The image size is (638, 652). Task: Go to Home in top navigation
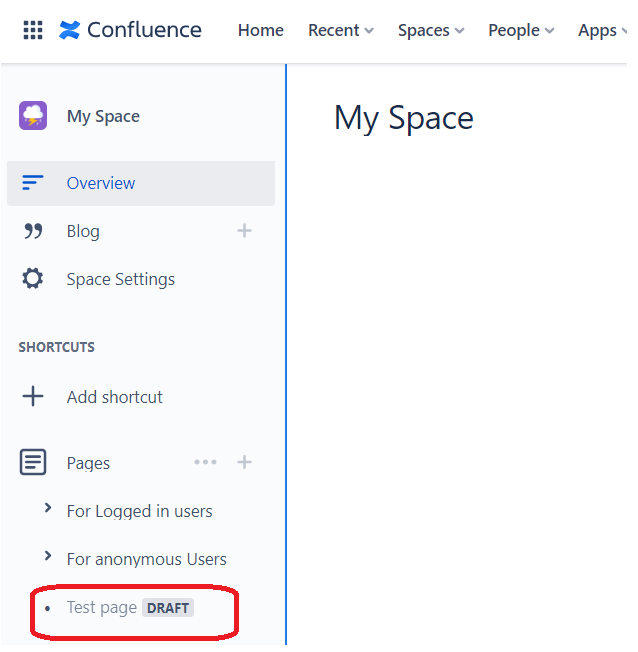261,30
